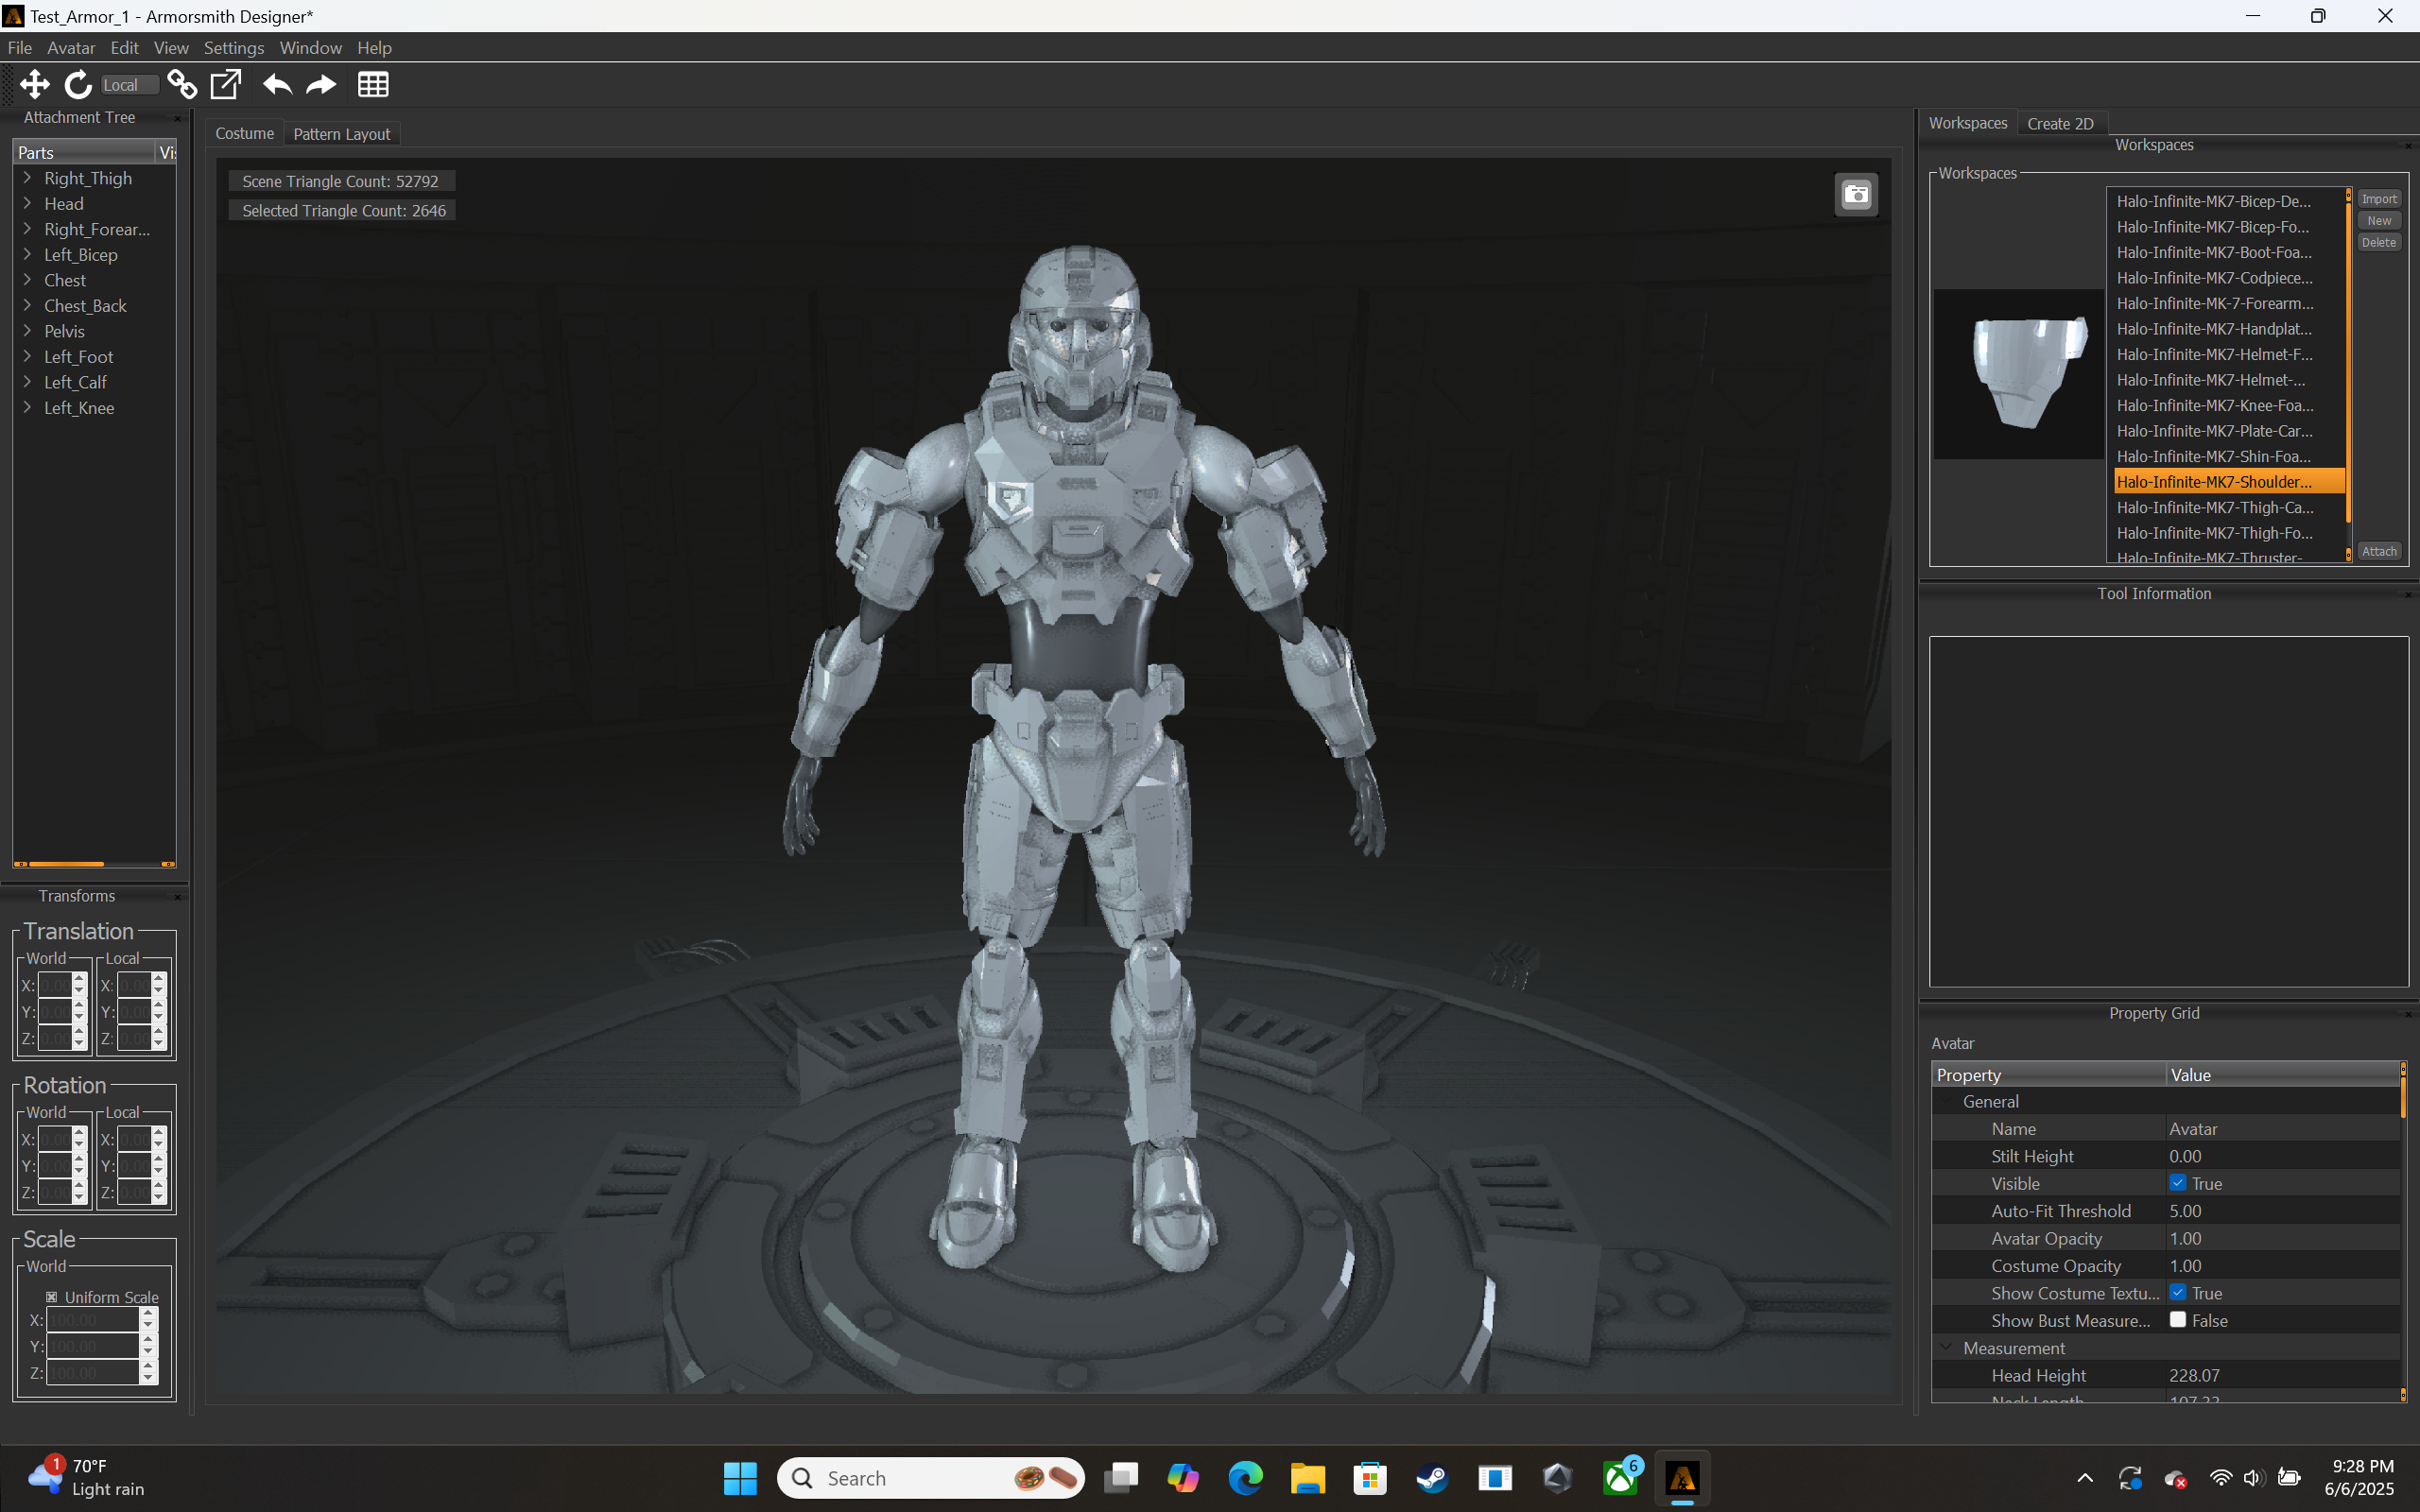Image resolution: width=2420 pixels, height=1512 pixels.
Task: Open the Help menu
Action: (374, 47)
